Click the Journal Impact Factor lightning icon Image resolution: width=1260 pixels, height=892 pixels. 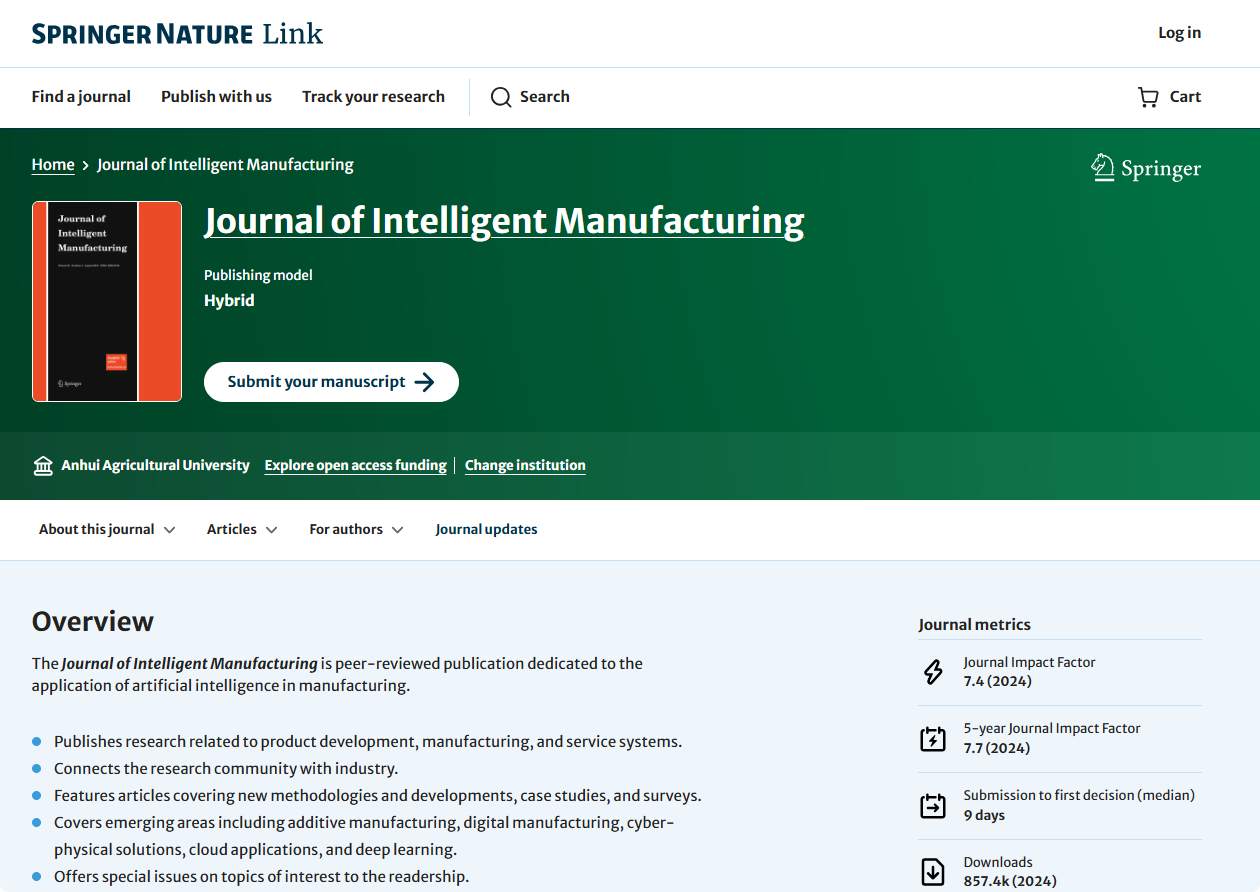(932, 672)
